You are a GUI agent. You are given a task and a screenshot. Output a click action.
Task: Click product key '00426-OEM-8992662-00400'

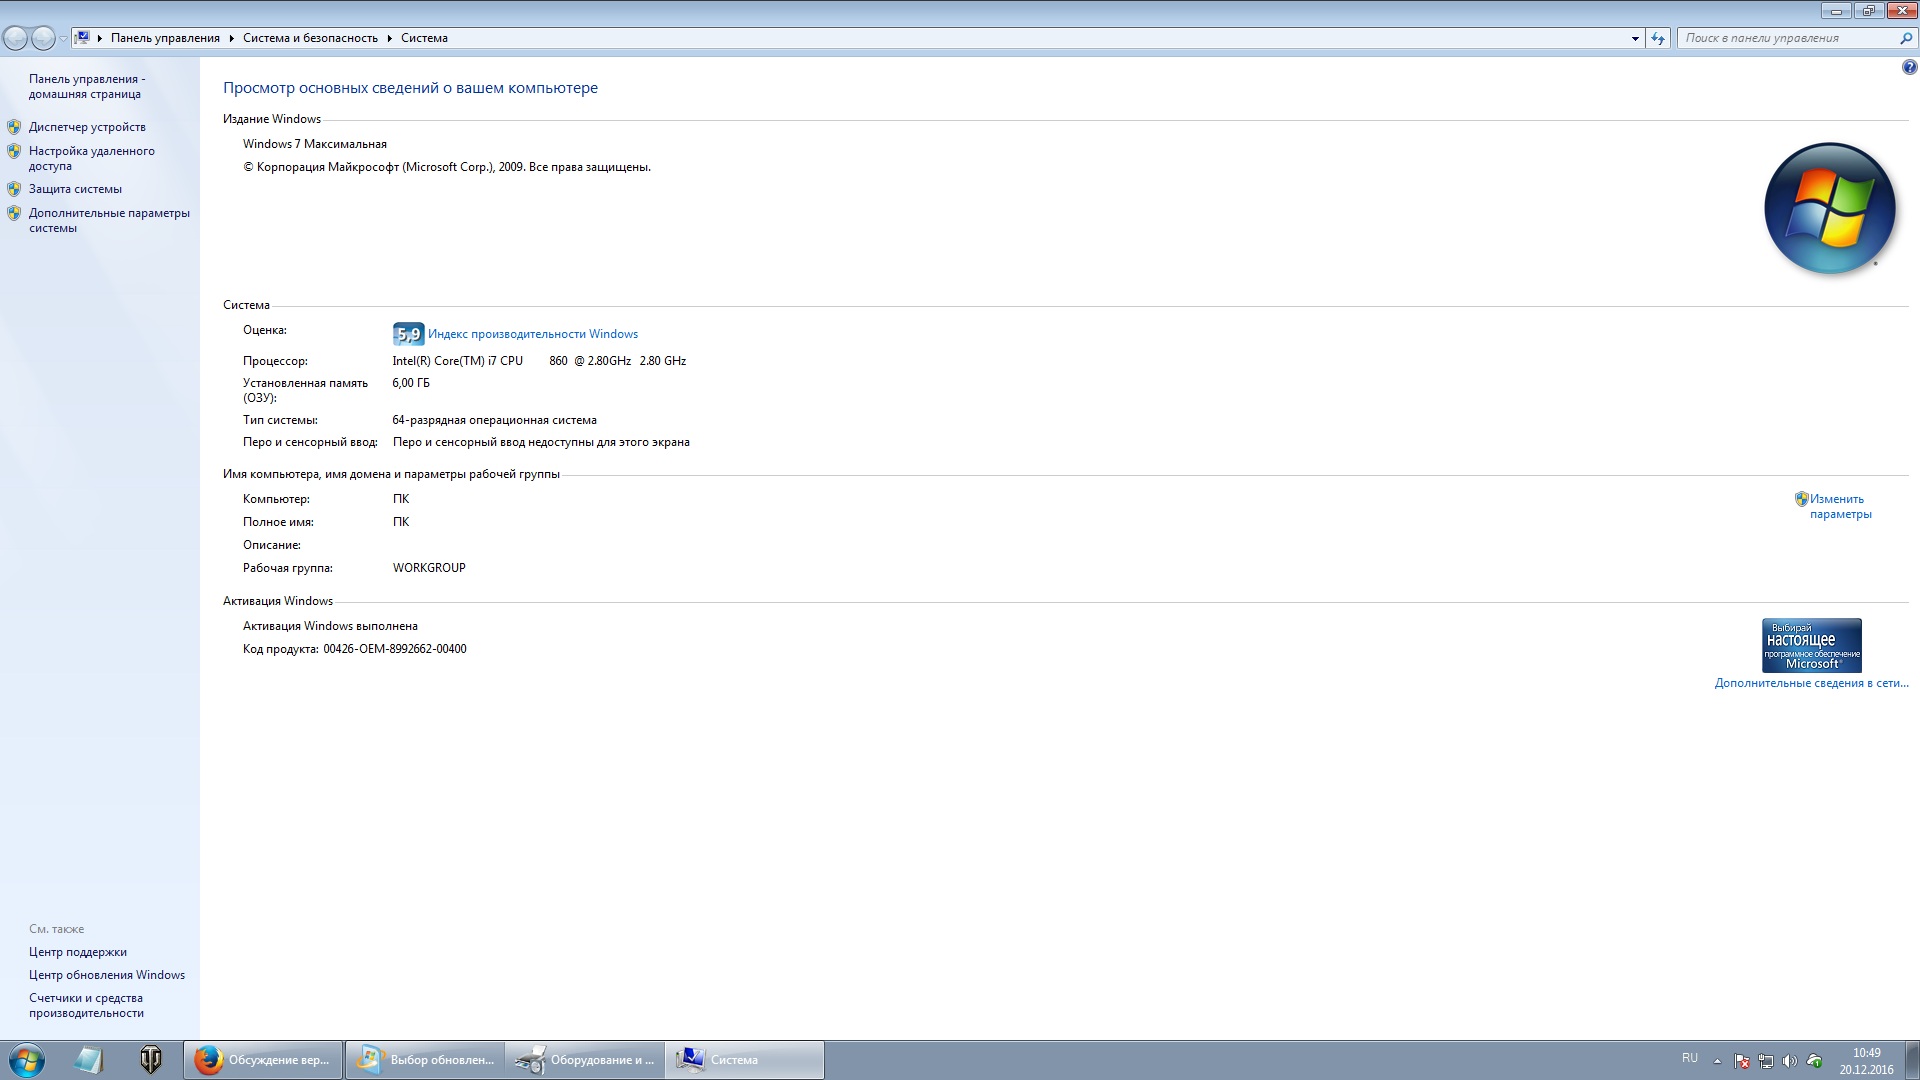click(395, 649)
